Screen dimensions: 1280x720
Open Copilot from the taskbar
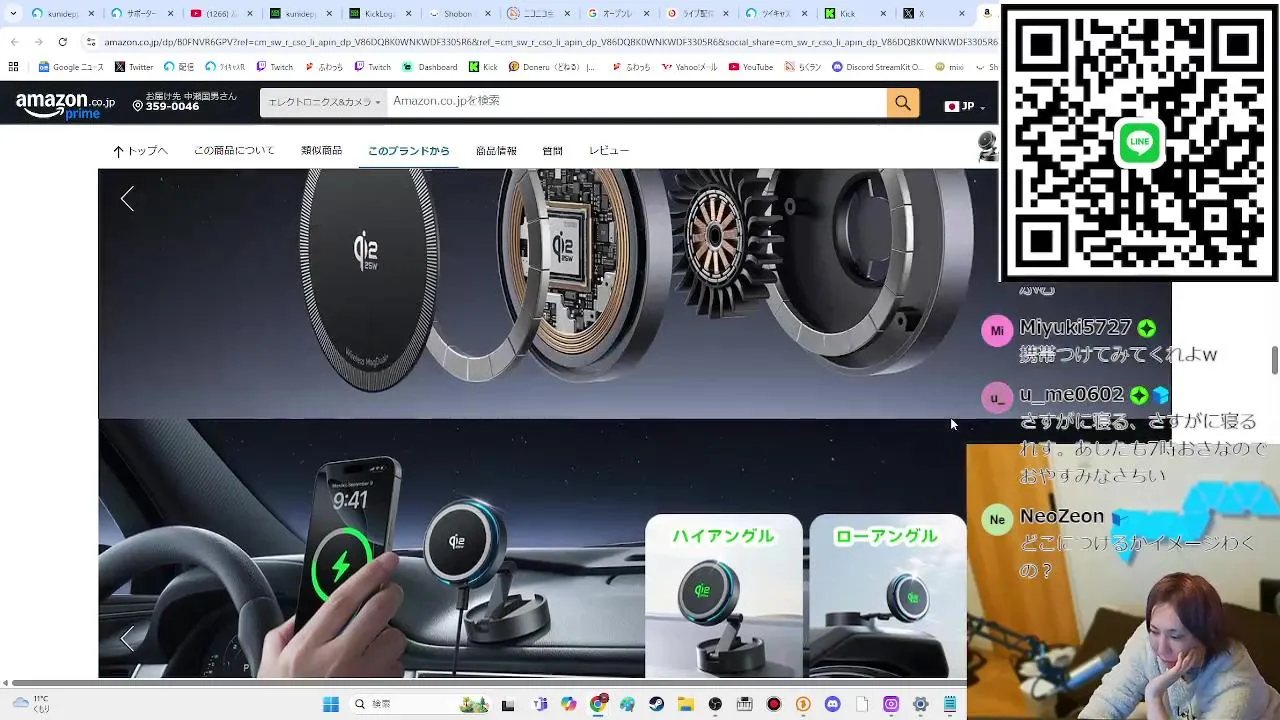(x=569, y=704)
